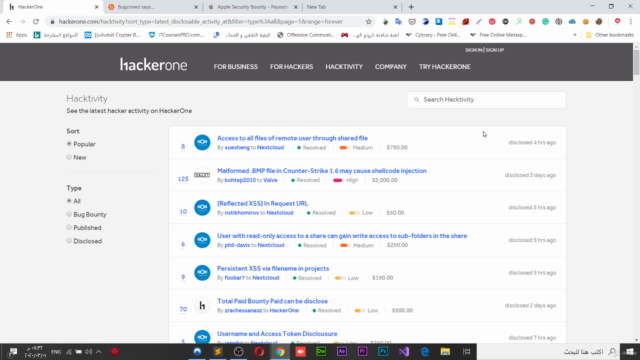Screen dimensions: 640x360
Task: Select the Disclosed type filter
Action: [x=69, y=241]
